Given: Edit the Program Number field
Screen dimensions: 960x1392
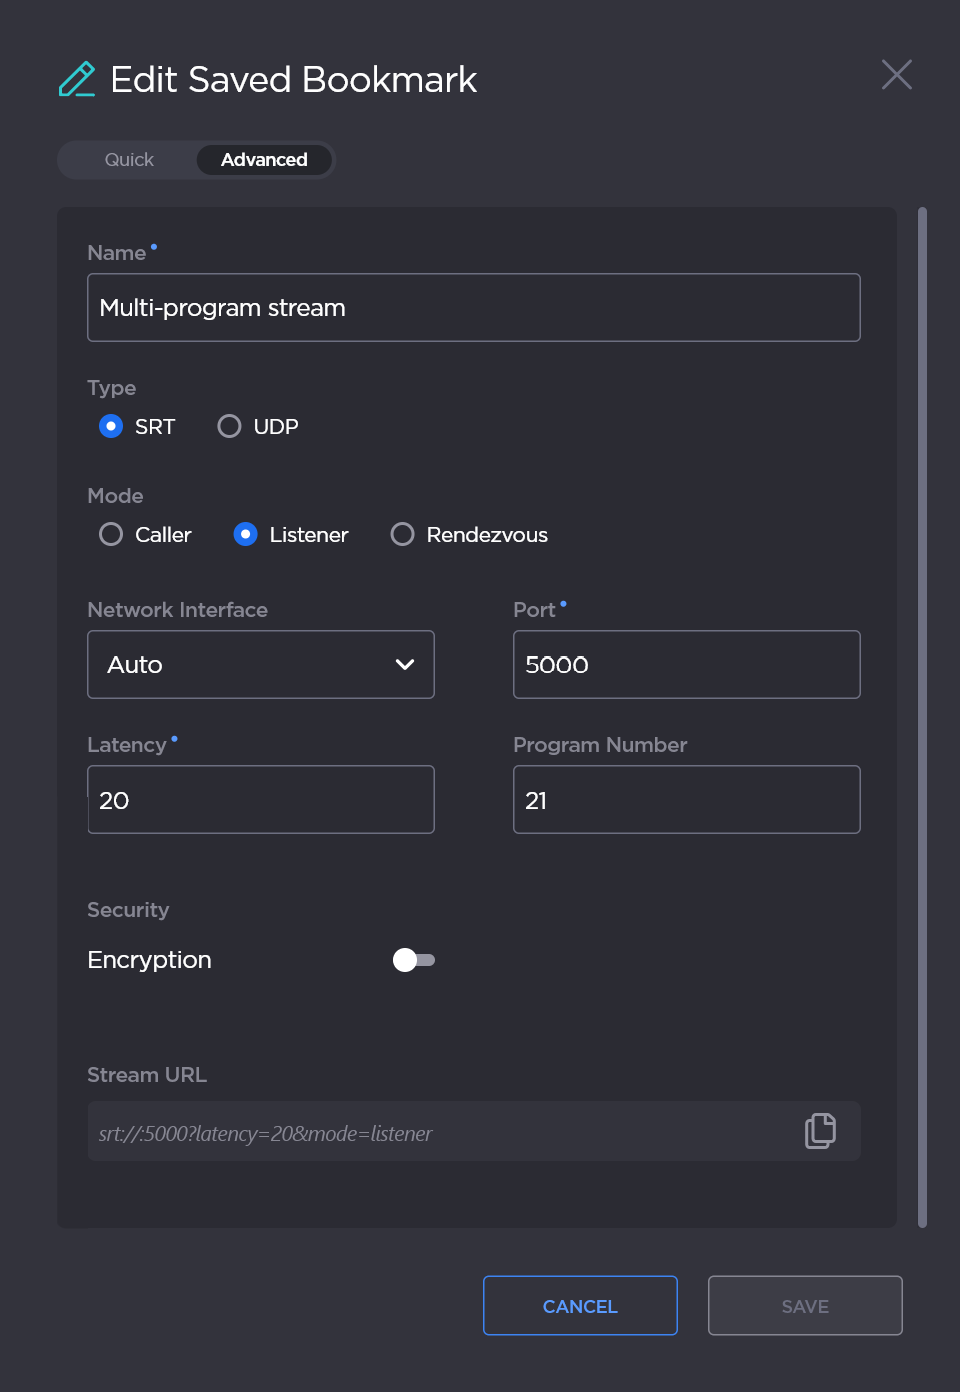Looking at the screenshot, I should (686, 800).
